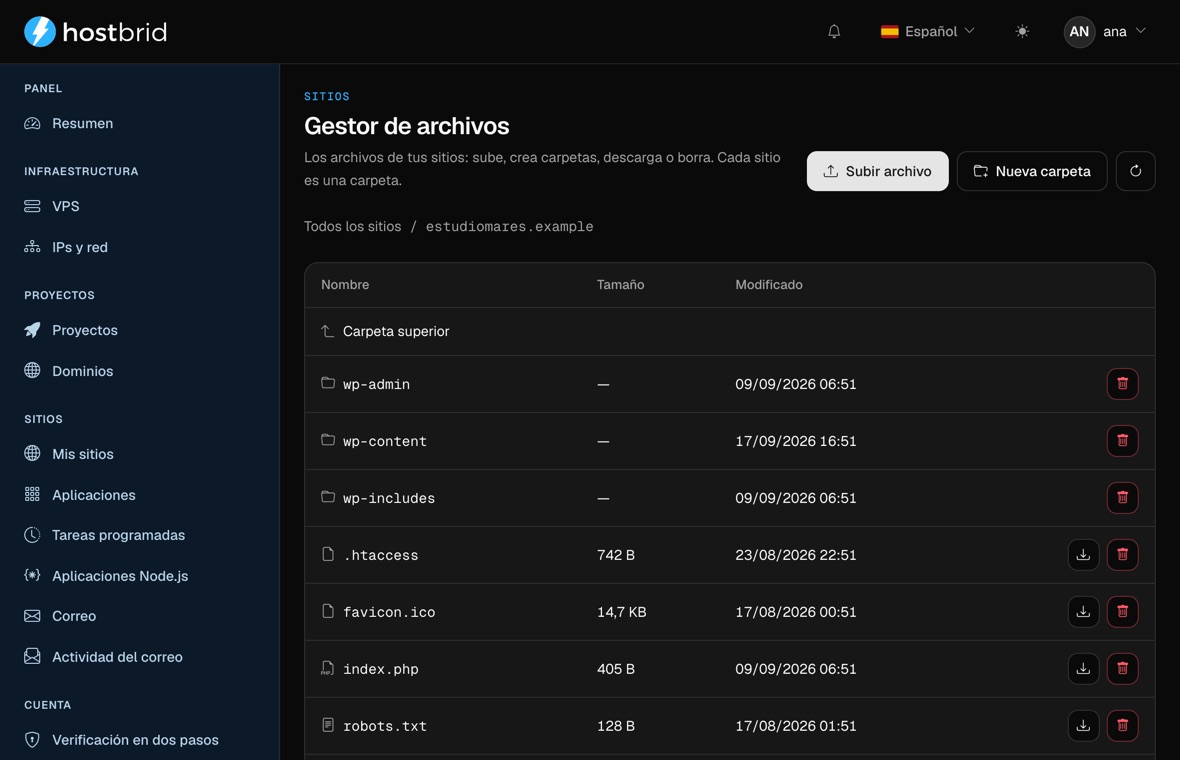
Task: Download robots.txt
Action: 1083,726
